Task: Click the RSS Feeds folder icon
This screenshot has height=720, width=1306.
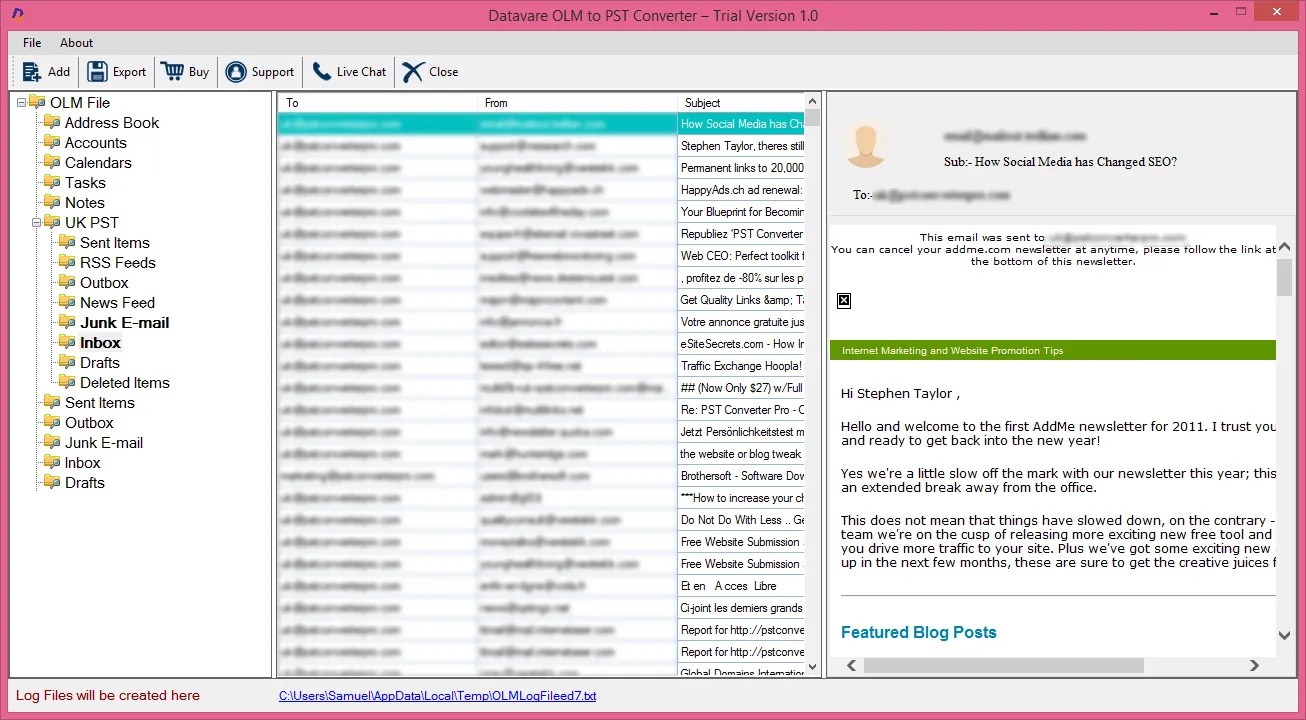Action: [x=67, y=262]
